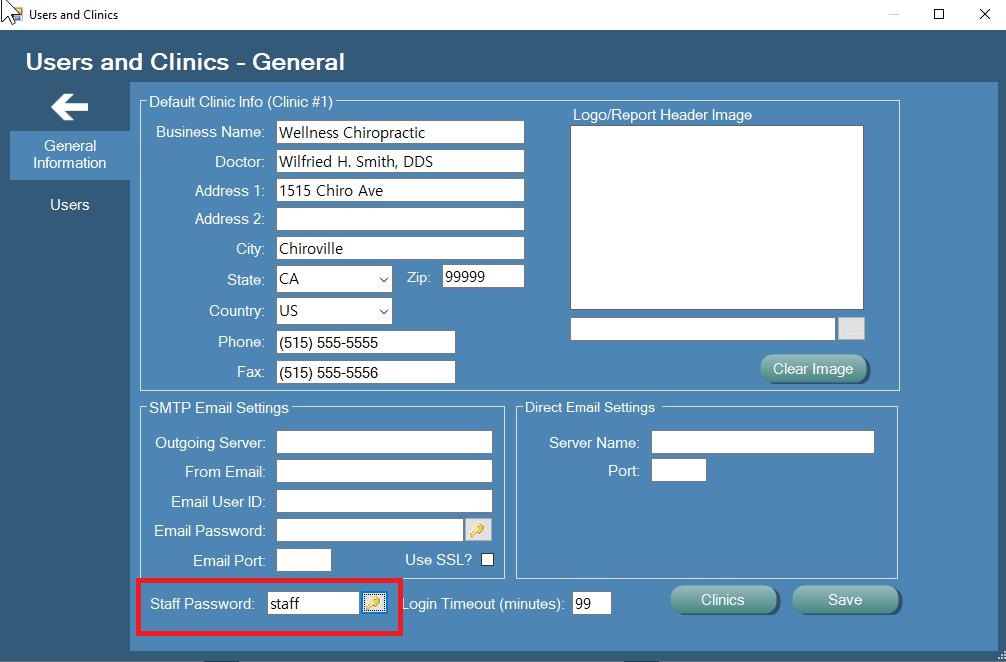Click the Clear Image button
Viewport: 1006px width, 662px height.
coord(813,368)
